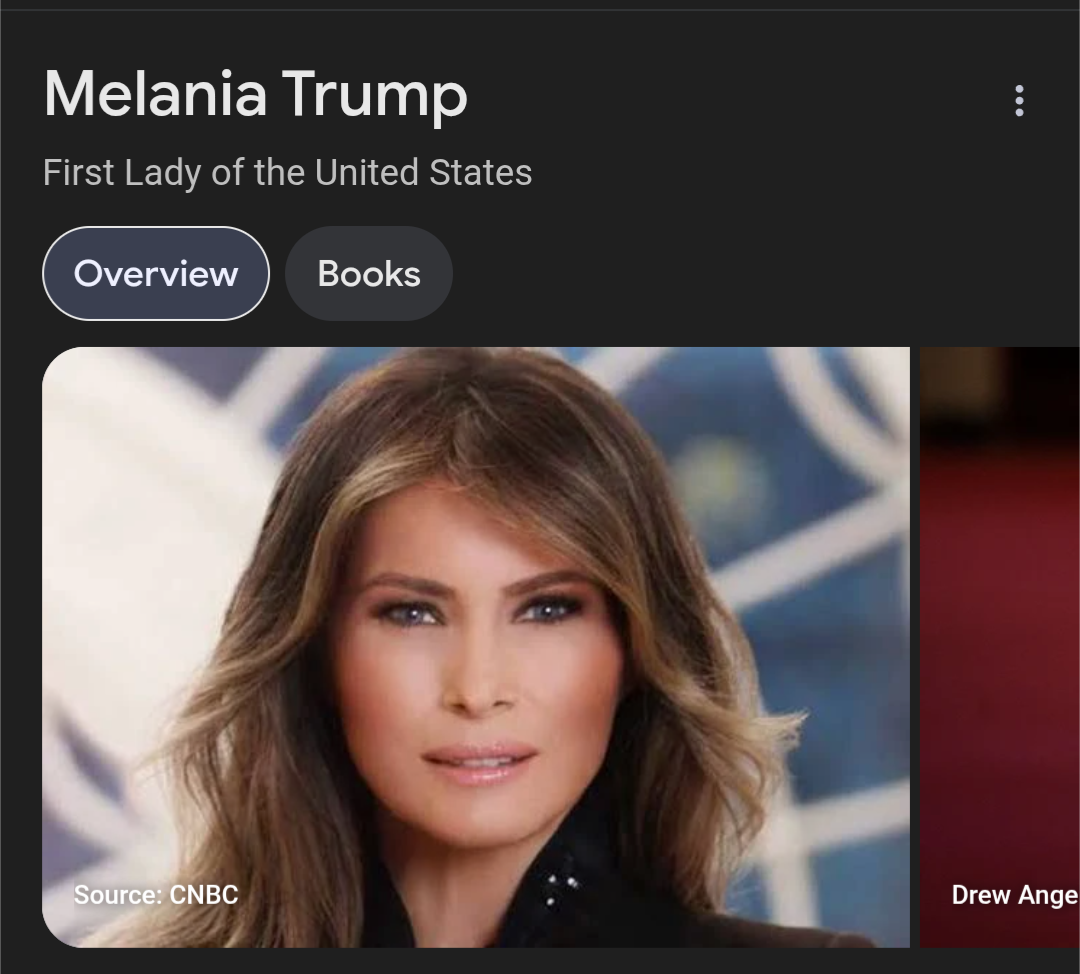
Task: Click the Source: CNBC caption
Action: point(156,895)
